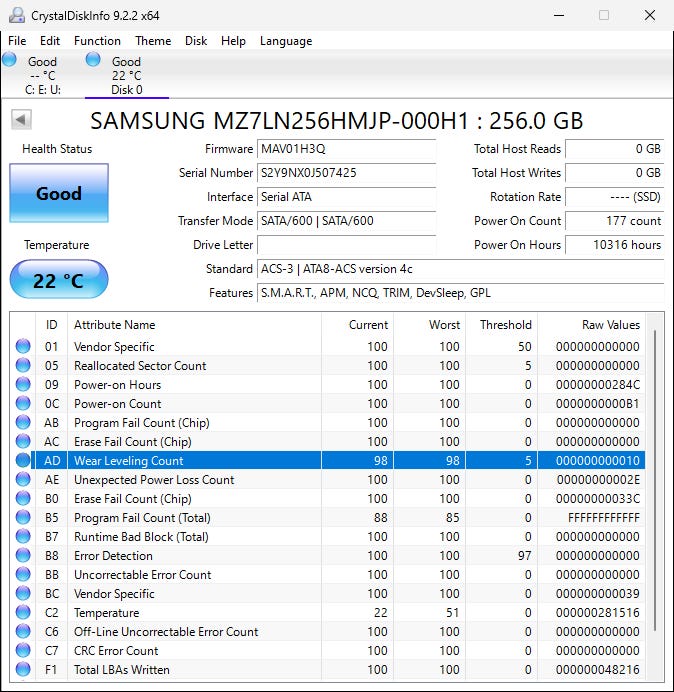This screenshot has width=674, height=692.
Task: Click the attribute list vertical scrollbar
Action: pos(655,481)
